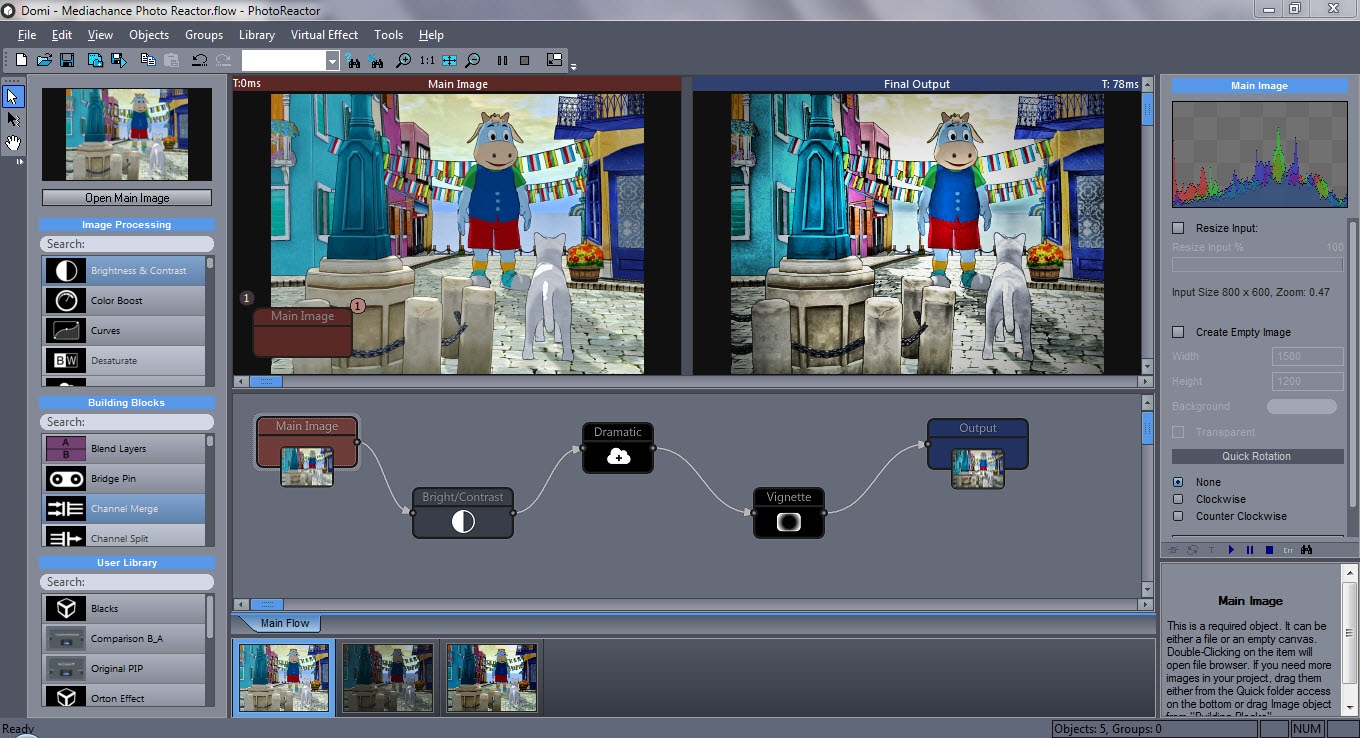Click the Image Processing section header
Image resolution: width=1360 pixels, height=738 pixels.
[x=127, y=225]
